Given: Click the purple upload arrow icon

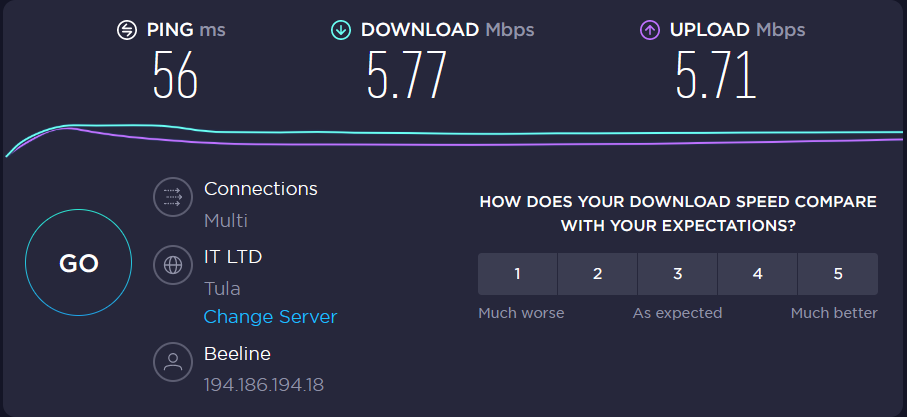Looking at the screenshot, I should coord(650,30).
